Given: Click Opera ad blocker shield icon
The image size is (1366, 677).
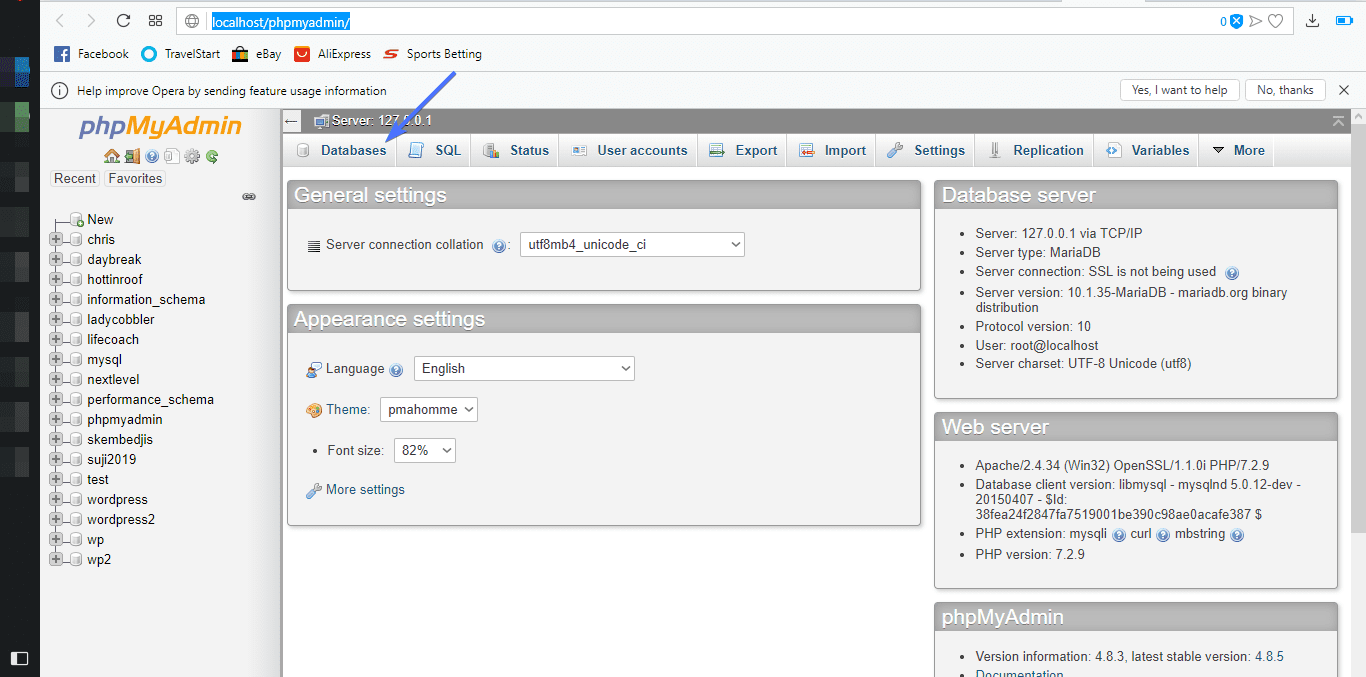Looking at the screenshot, I should pyautogui.click(x=1236, y=21).
